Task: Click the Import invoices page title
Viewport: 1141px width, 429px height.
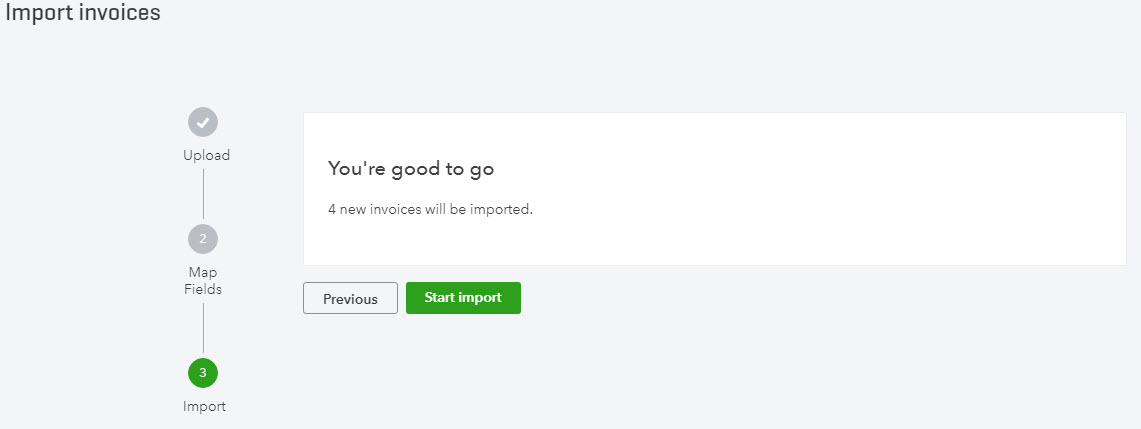Action: [x=83, y=12]
